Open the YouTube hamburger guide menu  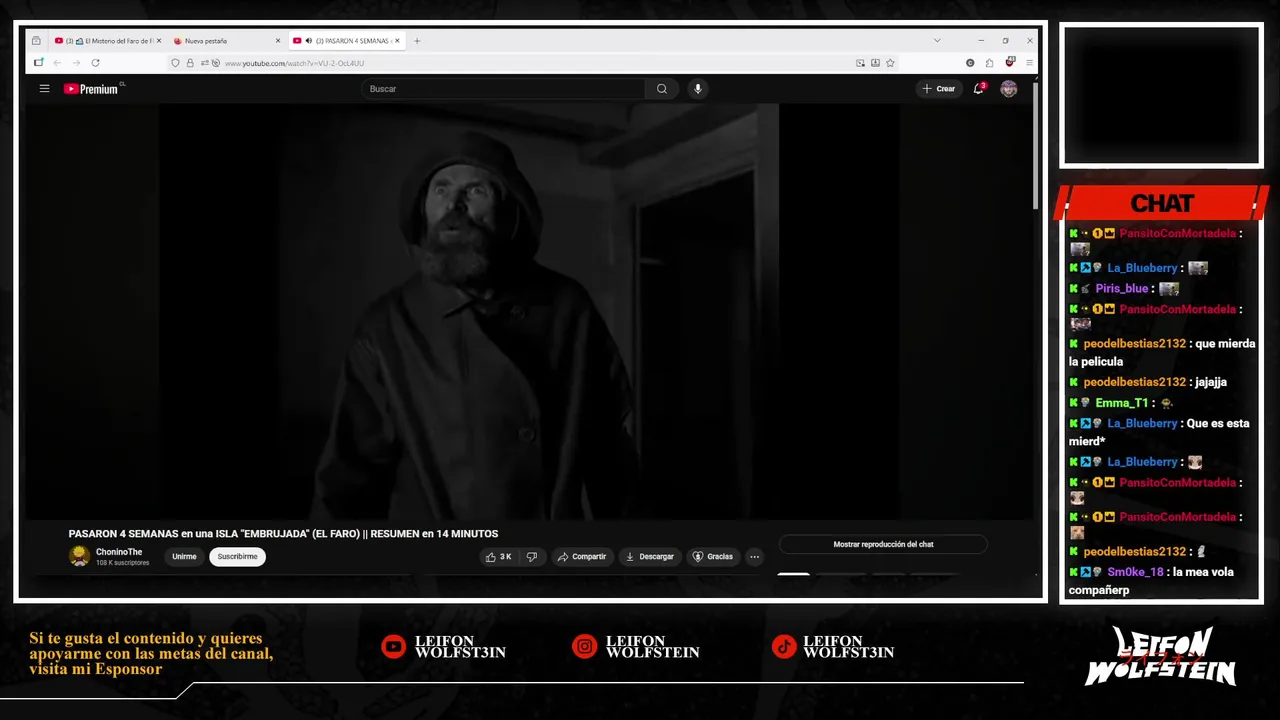pyautogui.click(x=44, y=89)
